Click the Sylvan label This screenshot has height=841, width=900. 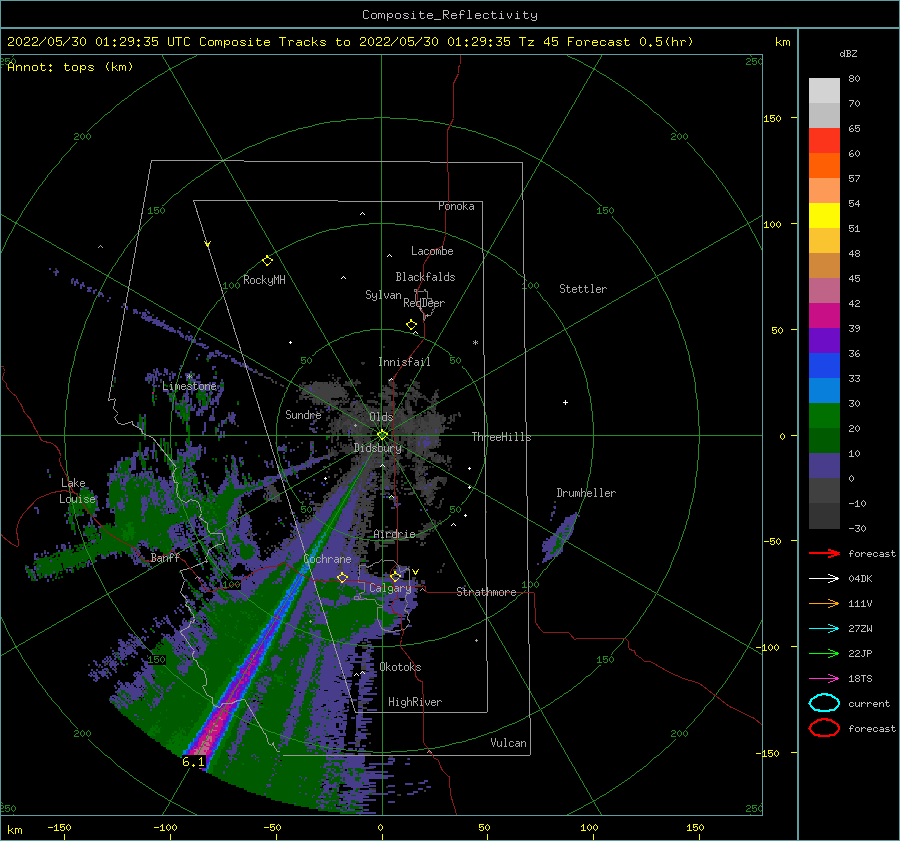tap(383, 295)
